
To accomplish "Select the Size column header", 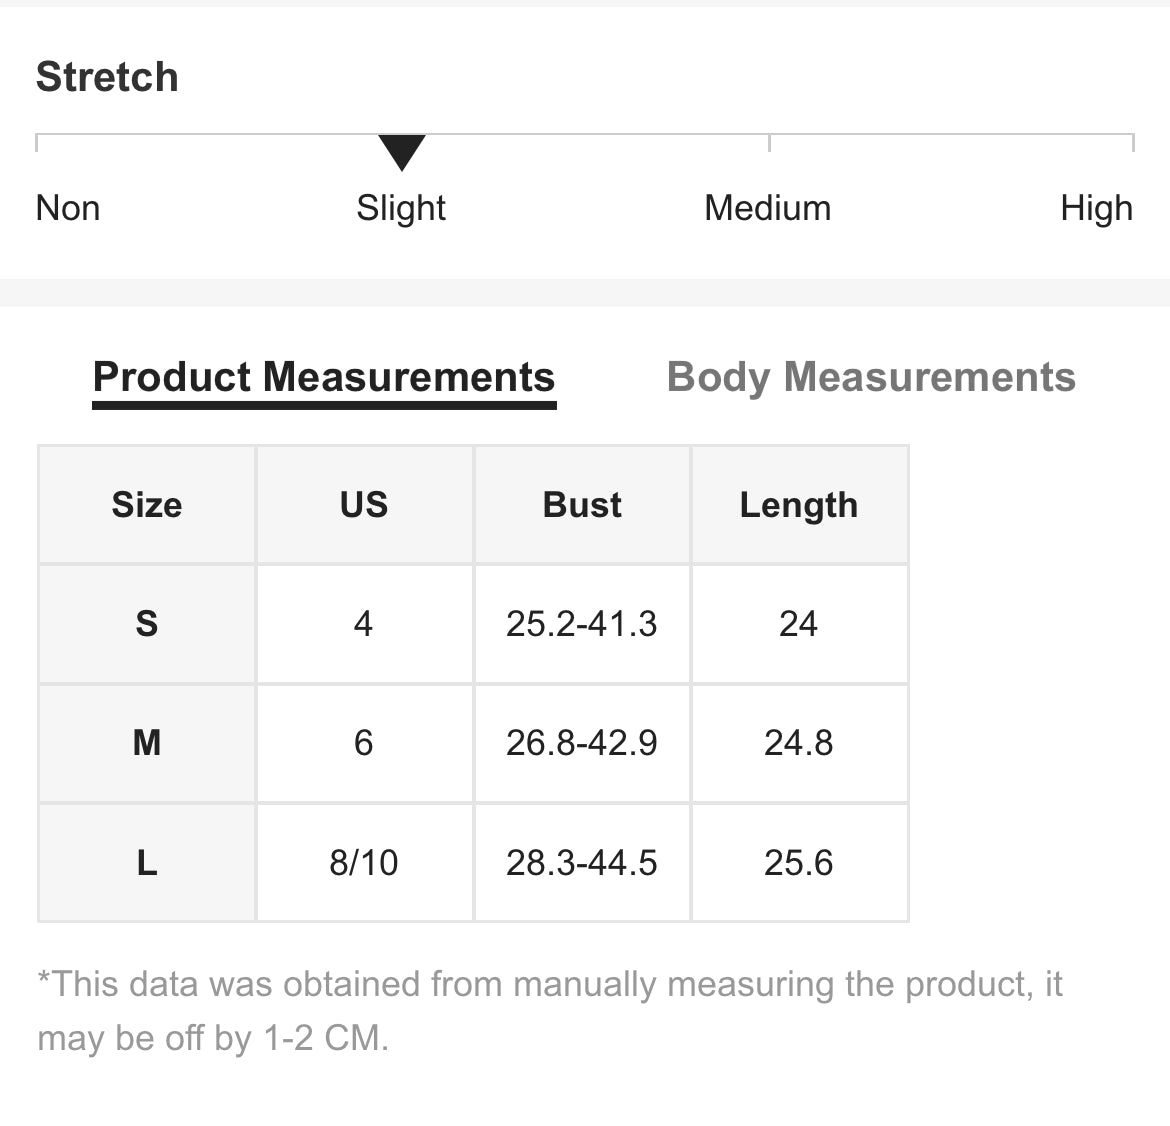I will click(x=147, y=505).
